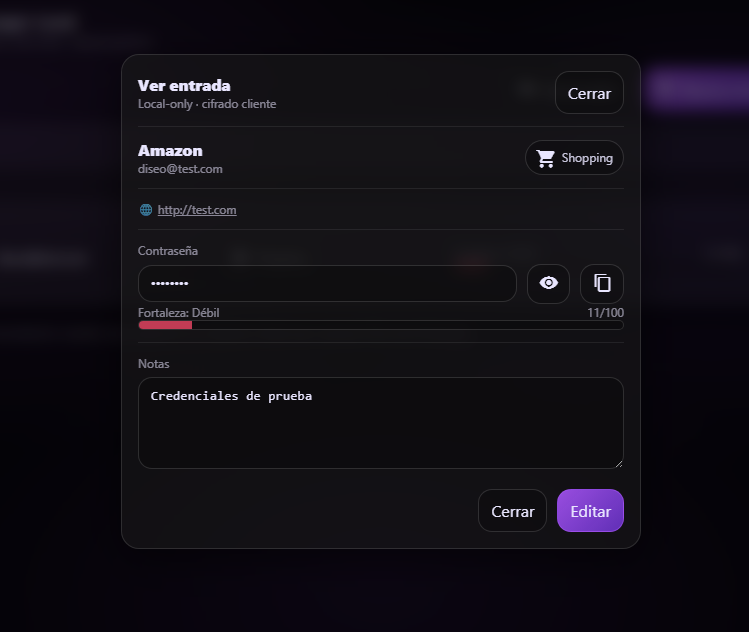The height and width of the screenshot is (632, 749).
Task: Click the "Local-only · cifrado cliente" subtitle
Action: pos(207,104)
